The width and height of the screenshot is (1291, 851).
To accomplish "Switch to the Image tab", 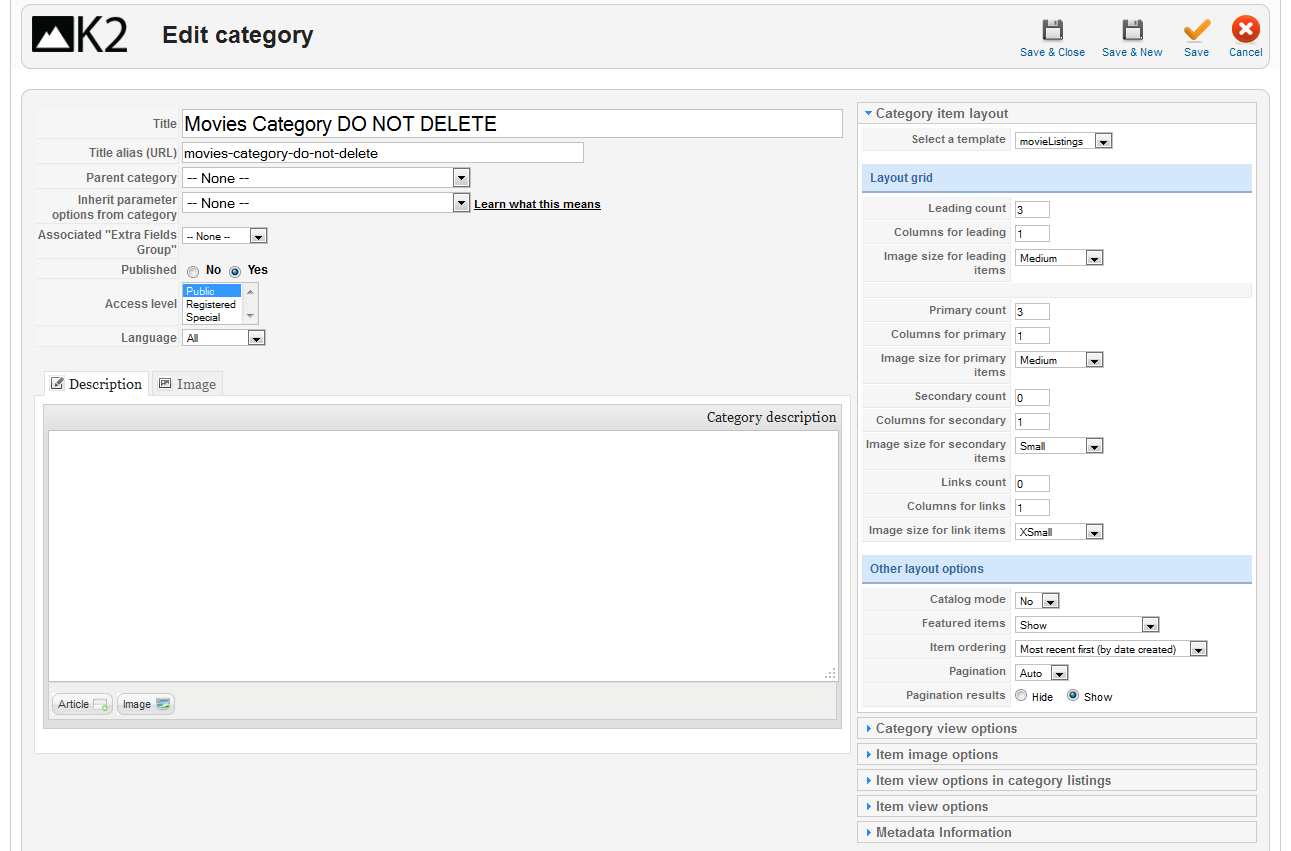I will pos(187,384).
